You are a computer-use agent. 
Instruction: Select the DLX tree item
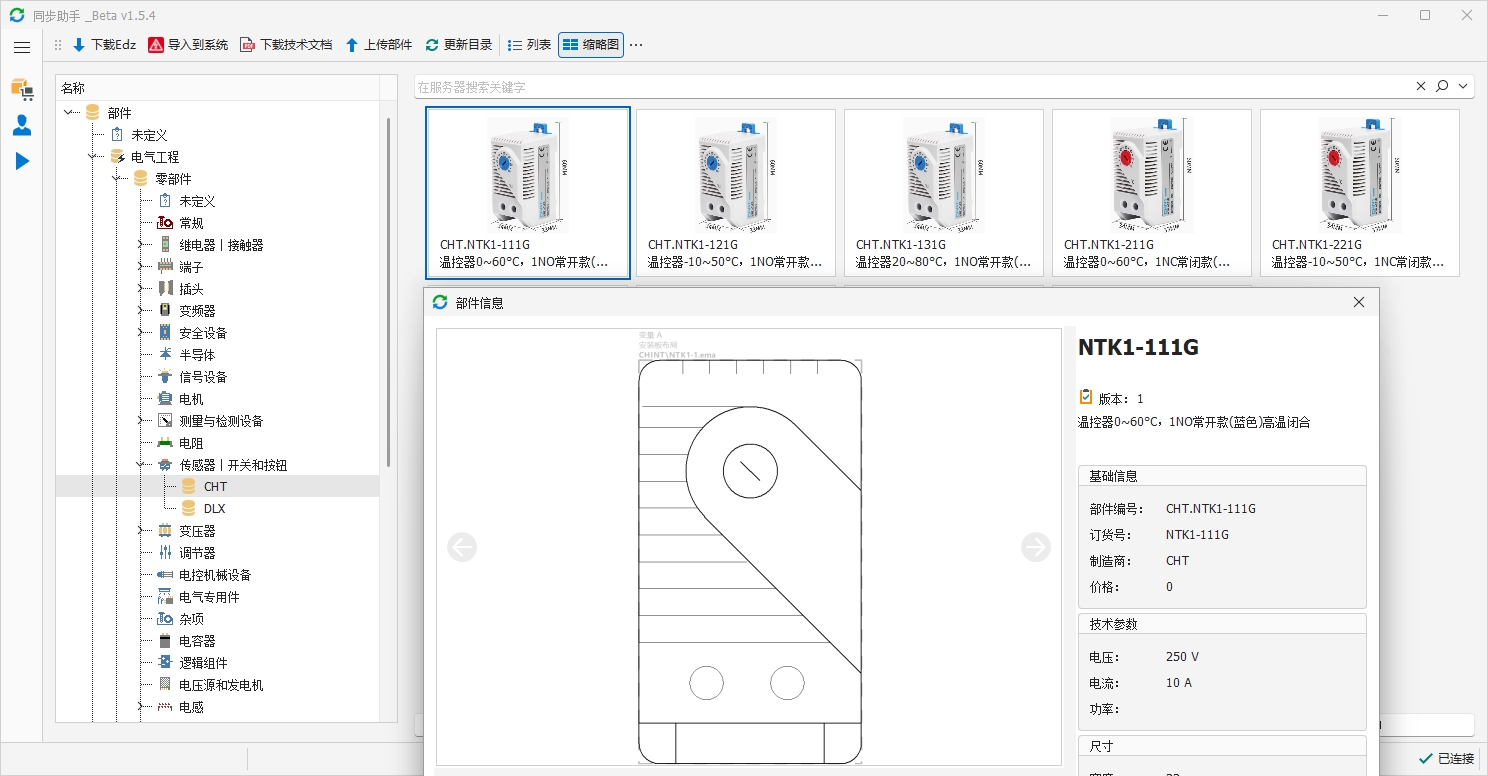pos(214,509)
